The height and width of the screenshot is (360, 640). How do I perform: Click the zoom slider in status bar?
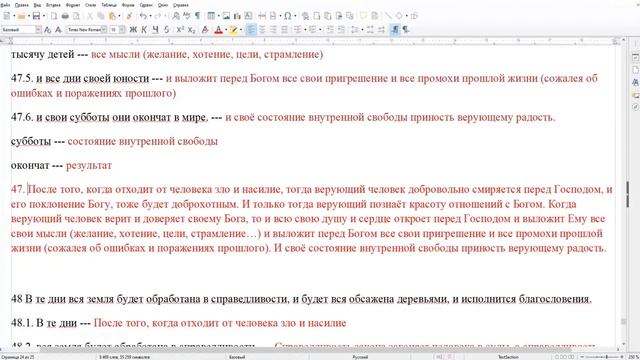[x=602, y=357]
